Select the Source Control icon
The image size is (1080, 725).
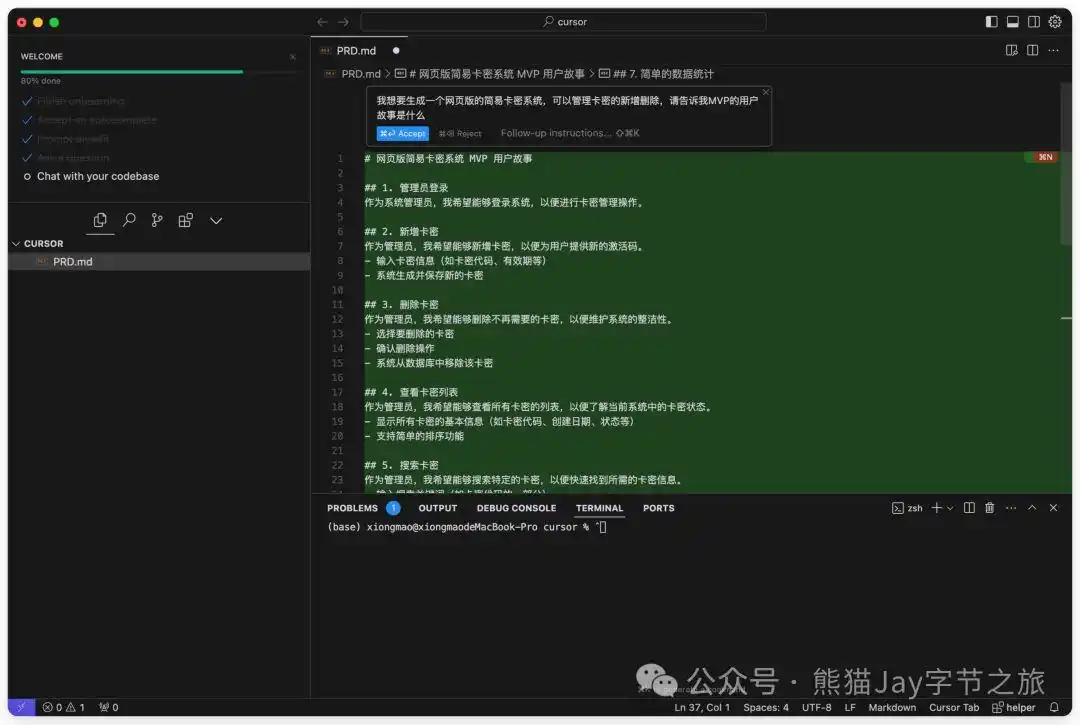(x=157, y=220)
